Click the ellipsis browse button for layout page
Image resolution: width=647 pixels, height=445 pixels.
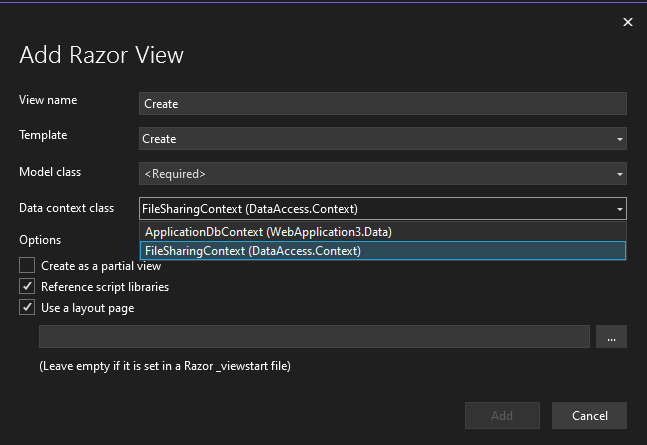(611, 337)
